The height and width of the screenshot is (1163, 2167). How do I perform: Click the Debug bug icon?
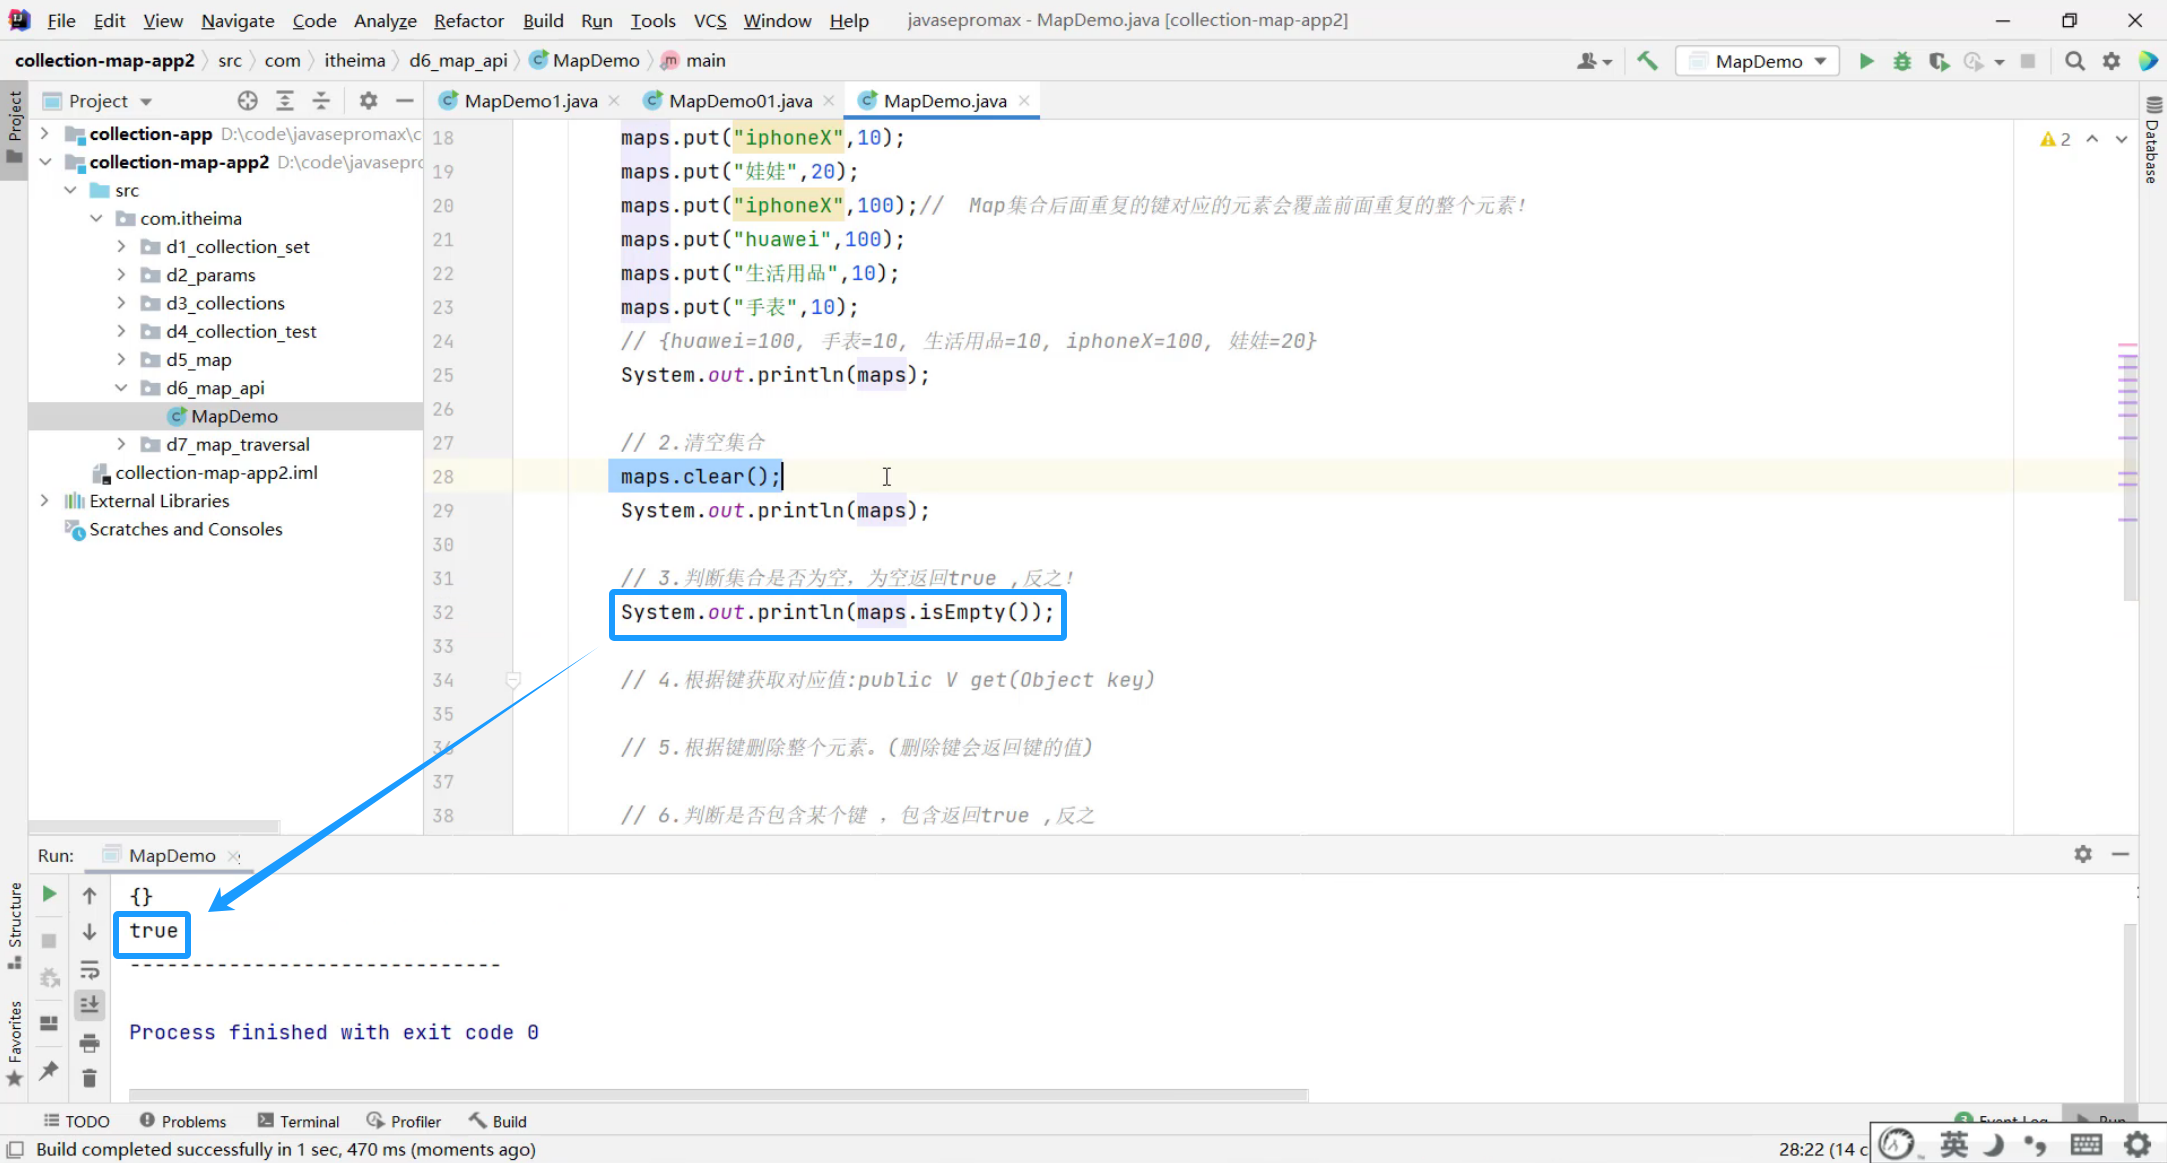pyautogui.click(x=1901, y=61)
